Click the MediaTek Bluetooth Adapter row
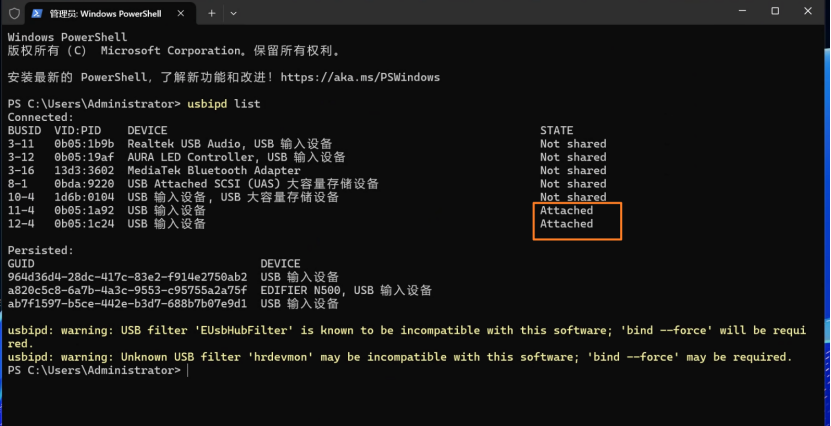This screenshot has height=426, width=831. pos(213,171)
